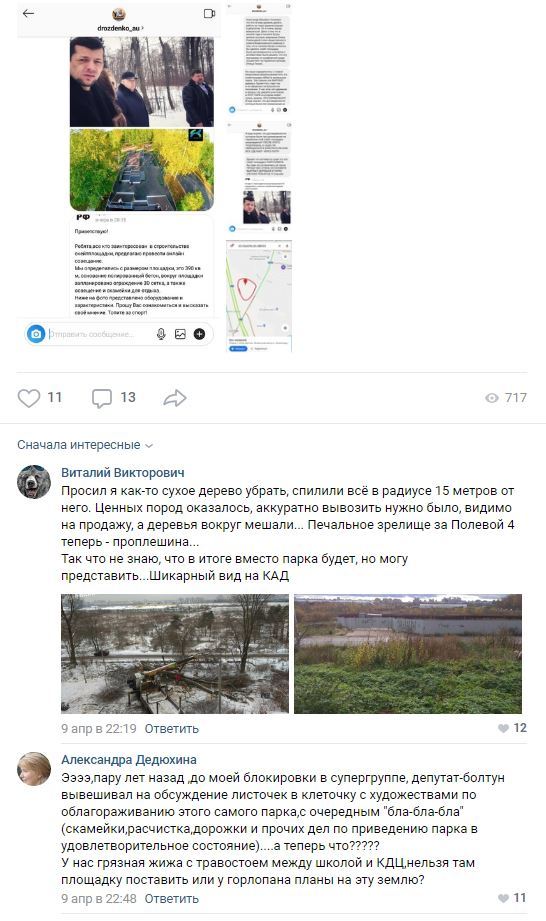
Task: Click the image gallery icon in the message bar
Action: point(180,334)
